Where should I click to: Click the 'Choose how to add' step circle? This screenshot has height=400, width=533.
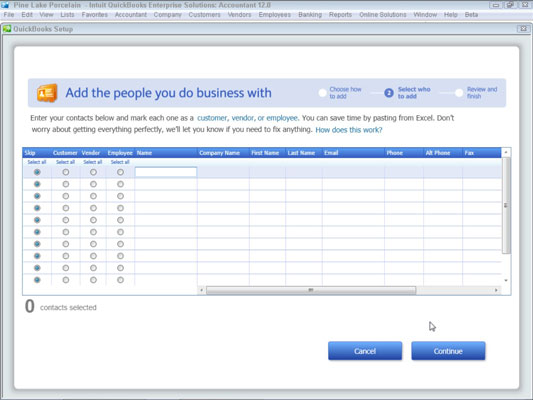(322, 93)
